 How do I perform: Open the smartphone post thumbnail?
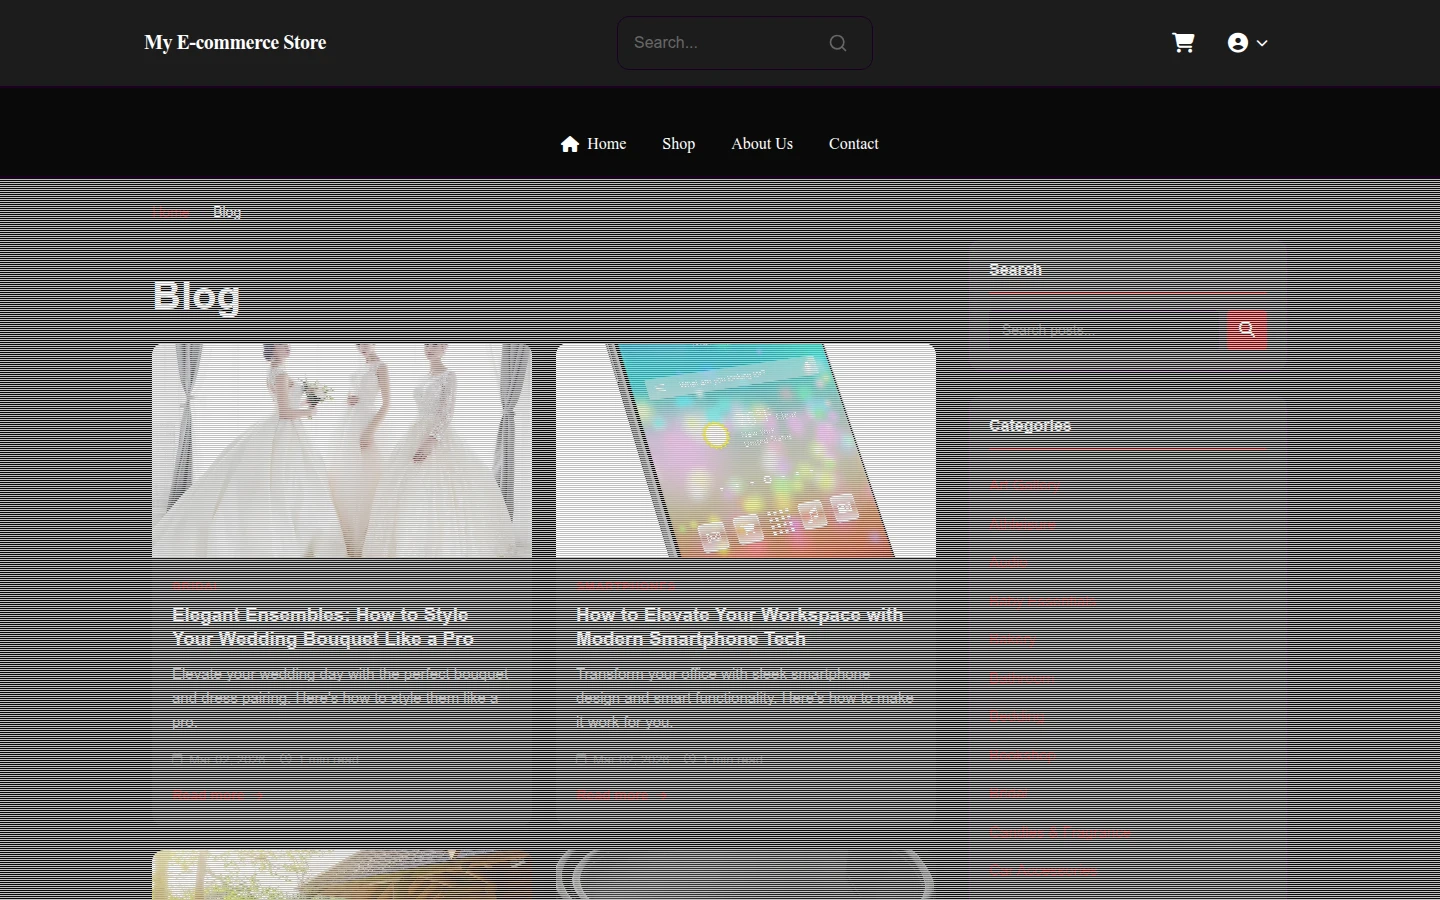(x=746, y=450)
